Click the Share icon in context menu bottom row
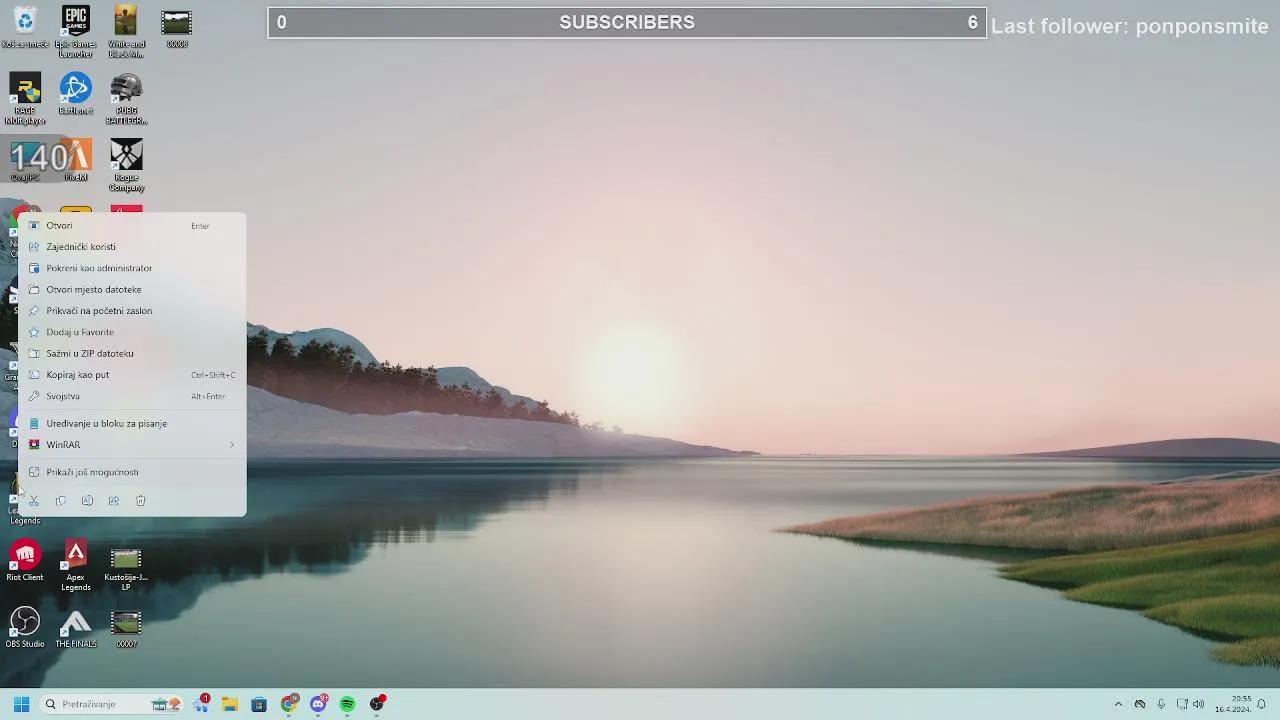Image resolution: width=1280 pixels, height=720 pixels. [114, 501]
